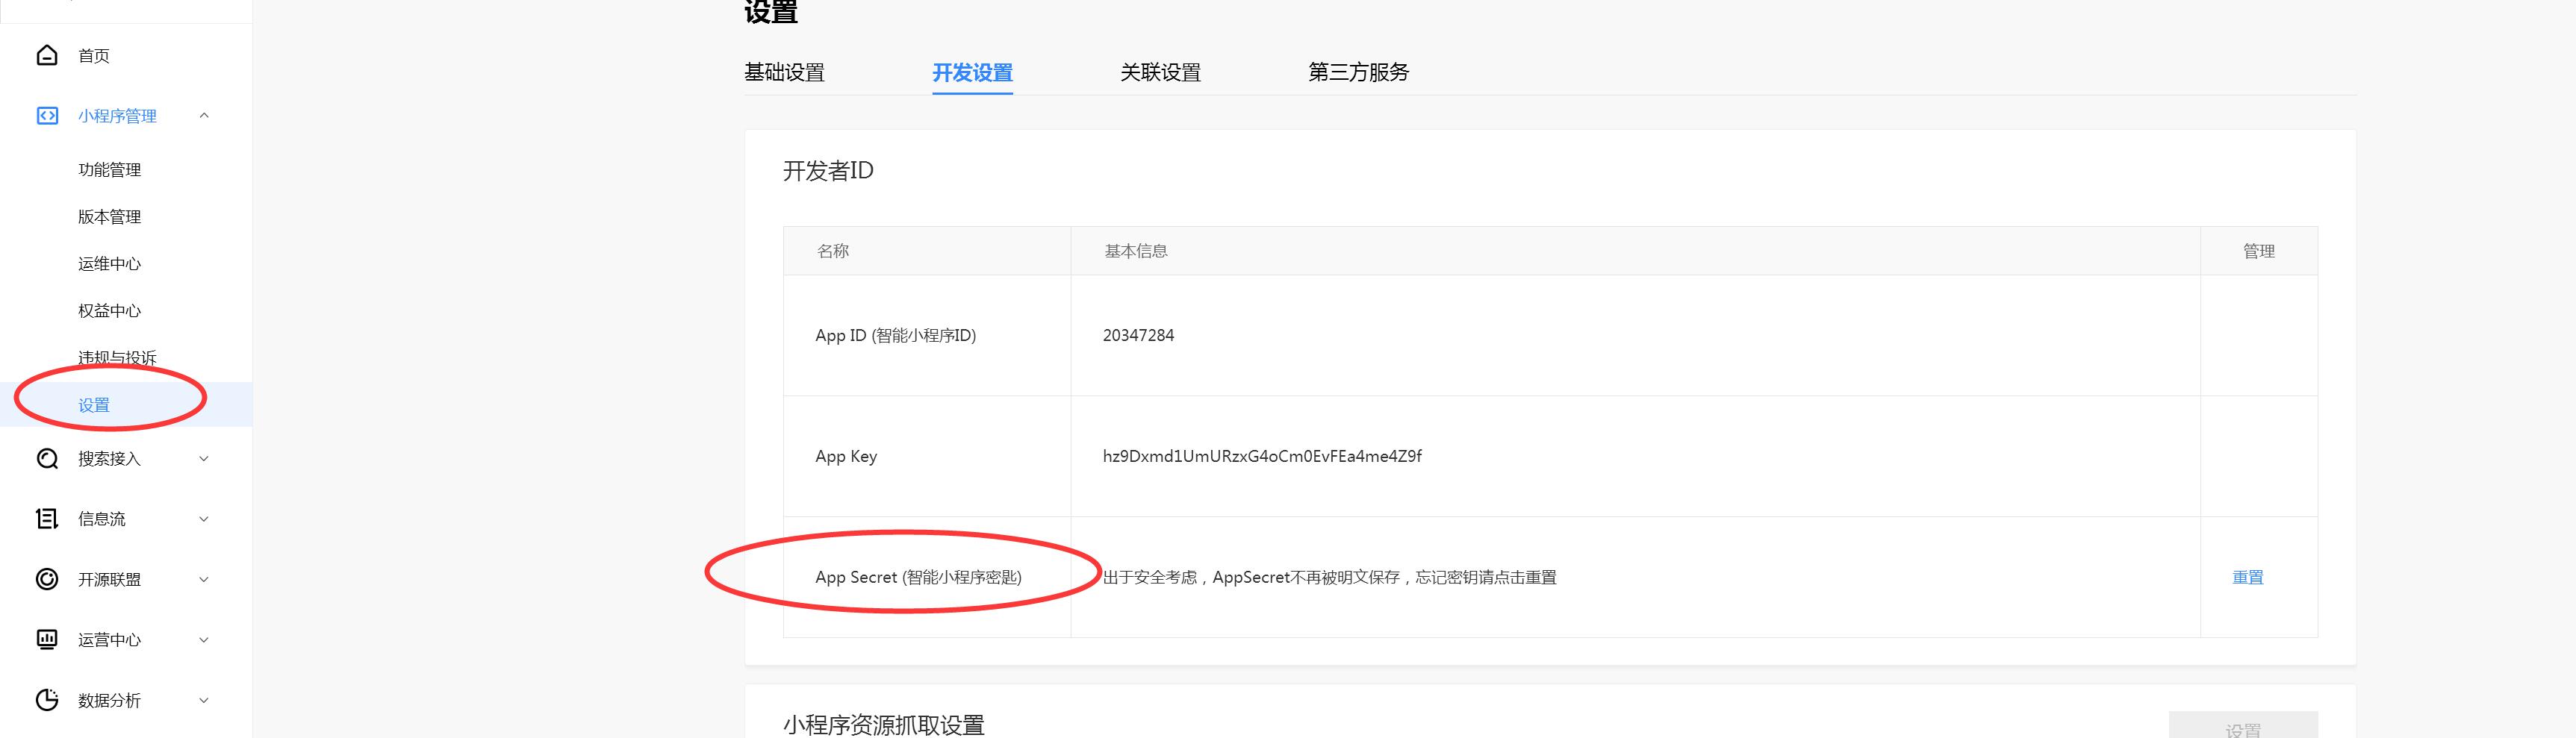Click the 重置 link for App Secret

(2247, 577)
